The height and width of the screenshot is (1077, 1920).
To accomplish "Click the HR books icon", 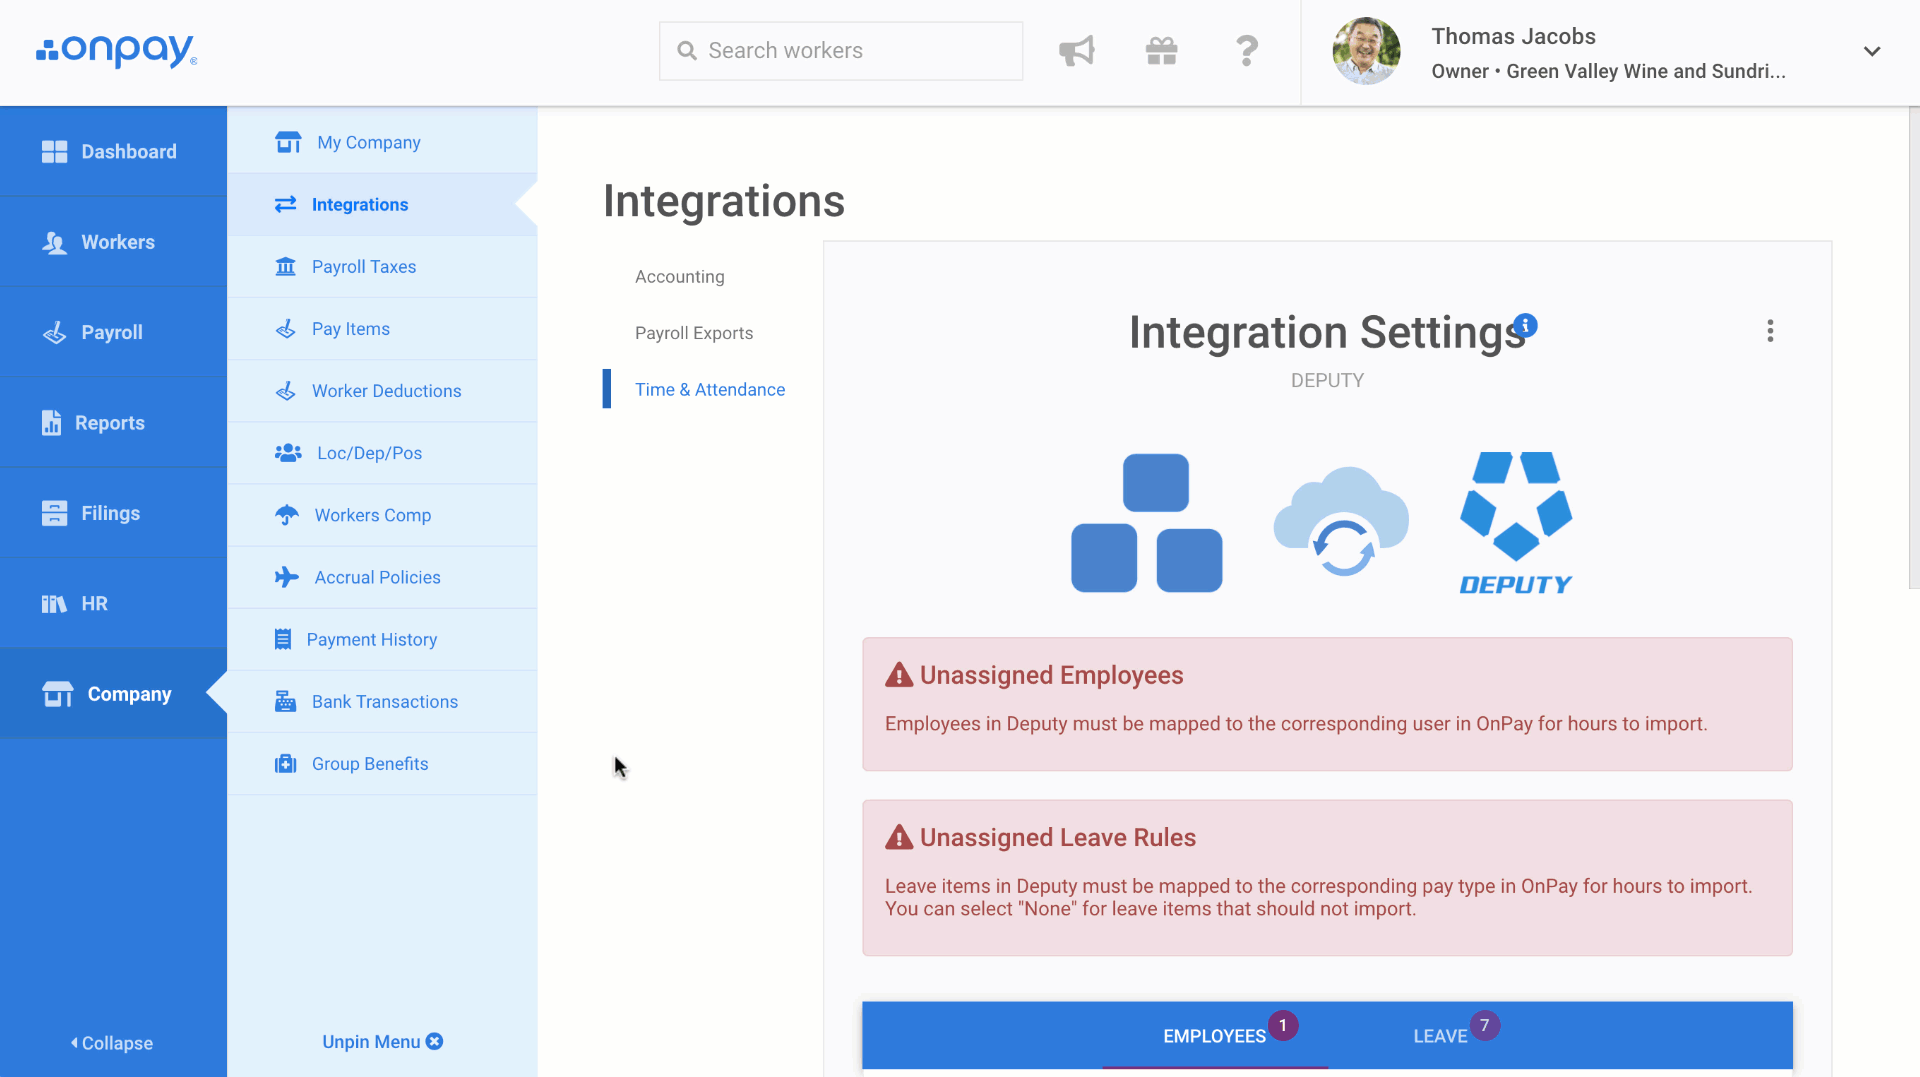I will point(54,604).
